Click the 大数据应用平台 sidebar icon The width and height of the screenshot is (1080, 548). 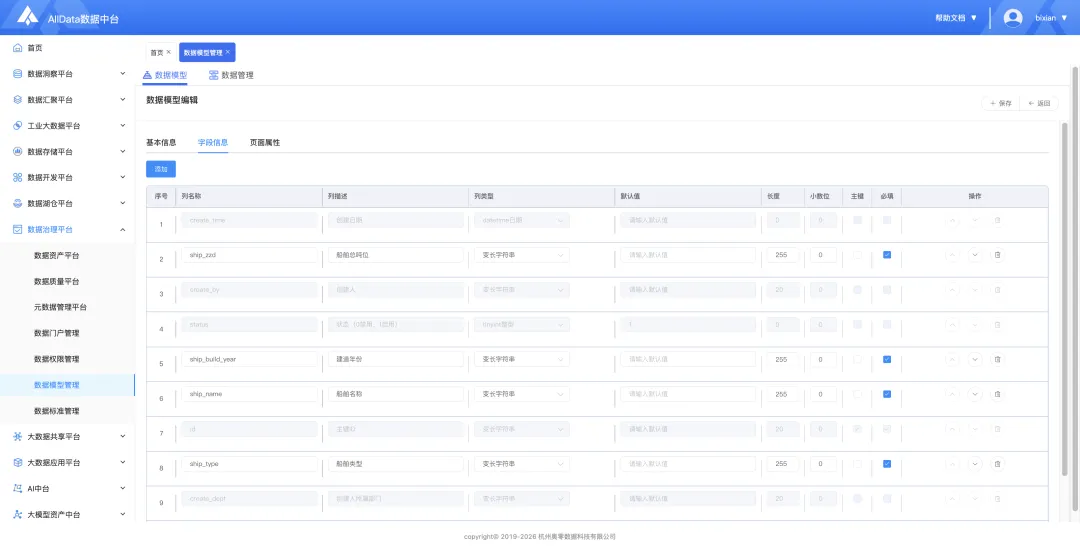click(x=18, y=463)
